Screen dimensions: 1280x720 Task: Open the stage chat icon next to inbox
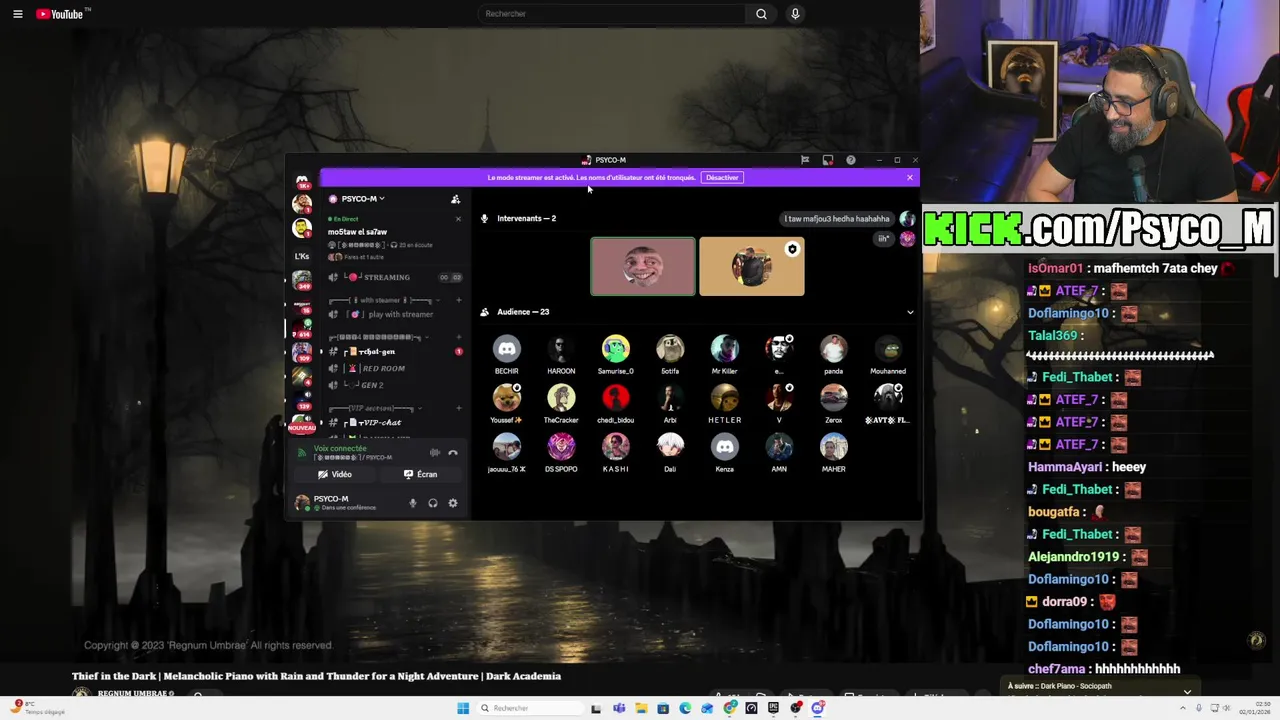tap(828, 160)
